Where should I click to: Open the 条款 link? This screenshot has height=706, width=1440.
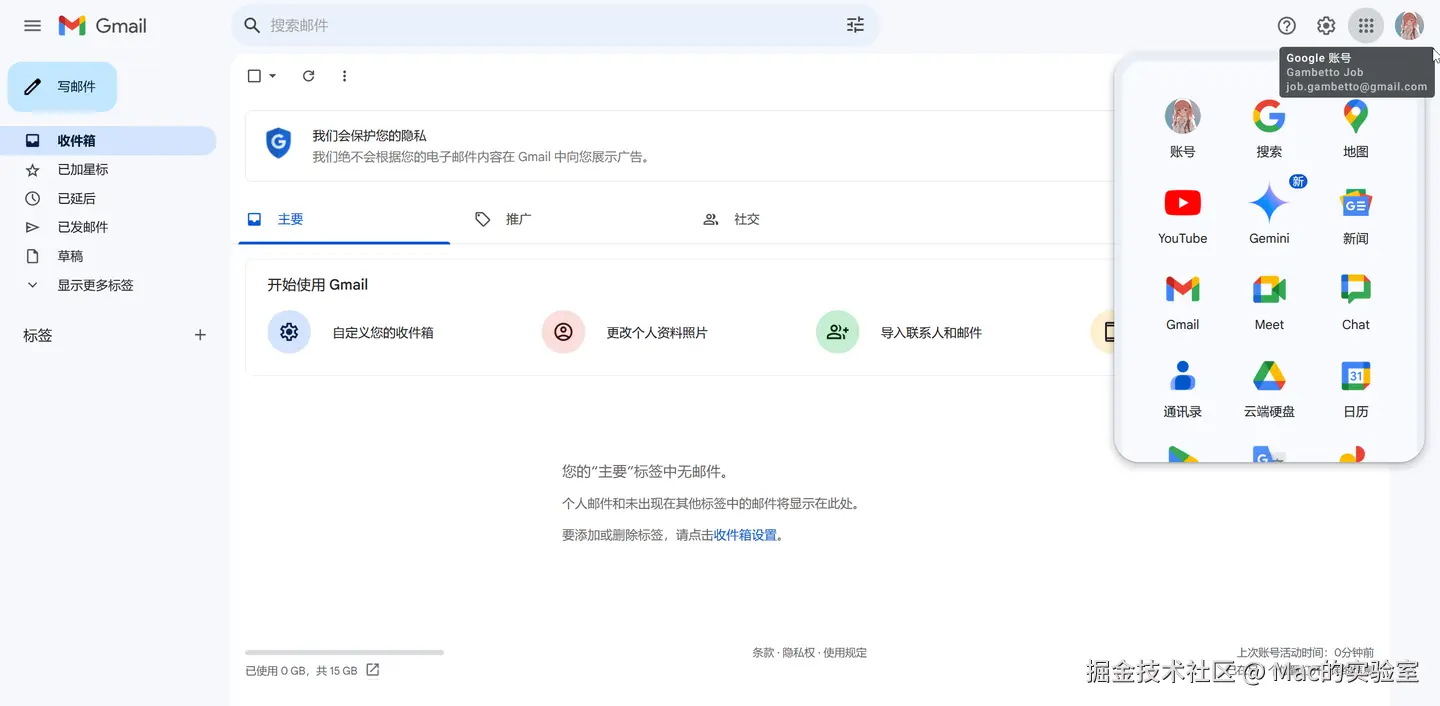763,653
